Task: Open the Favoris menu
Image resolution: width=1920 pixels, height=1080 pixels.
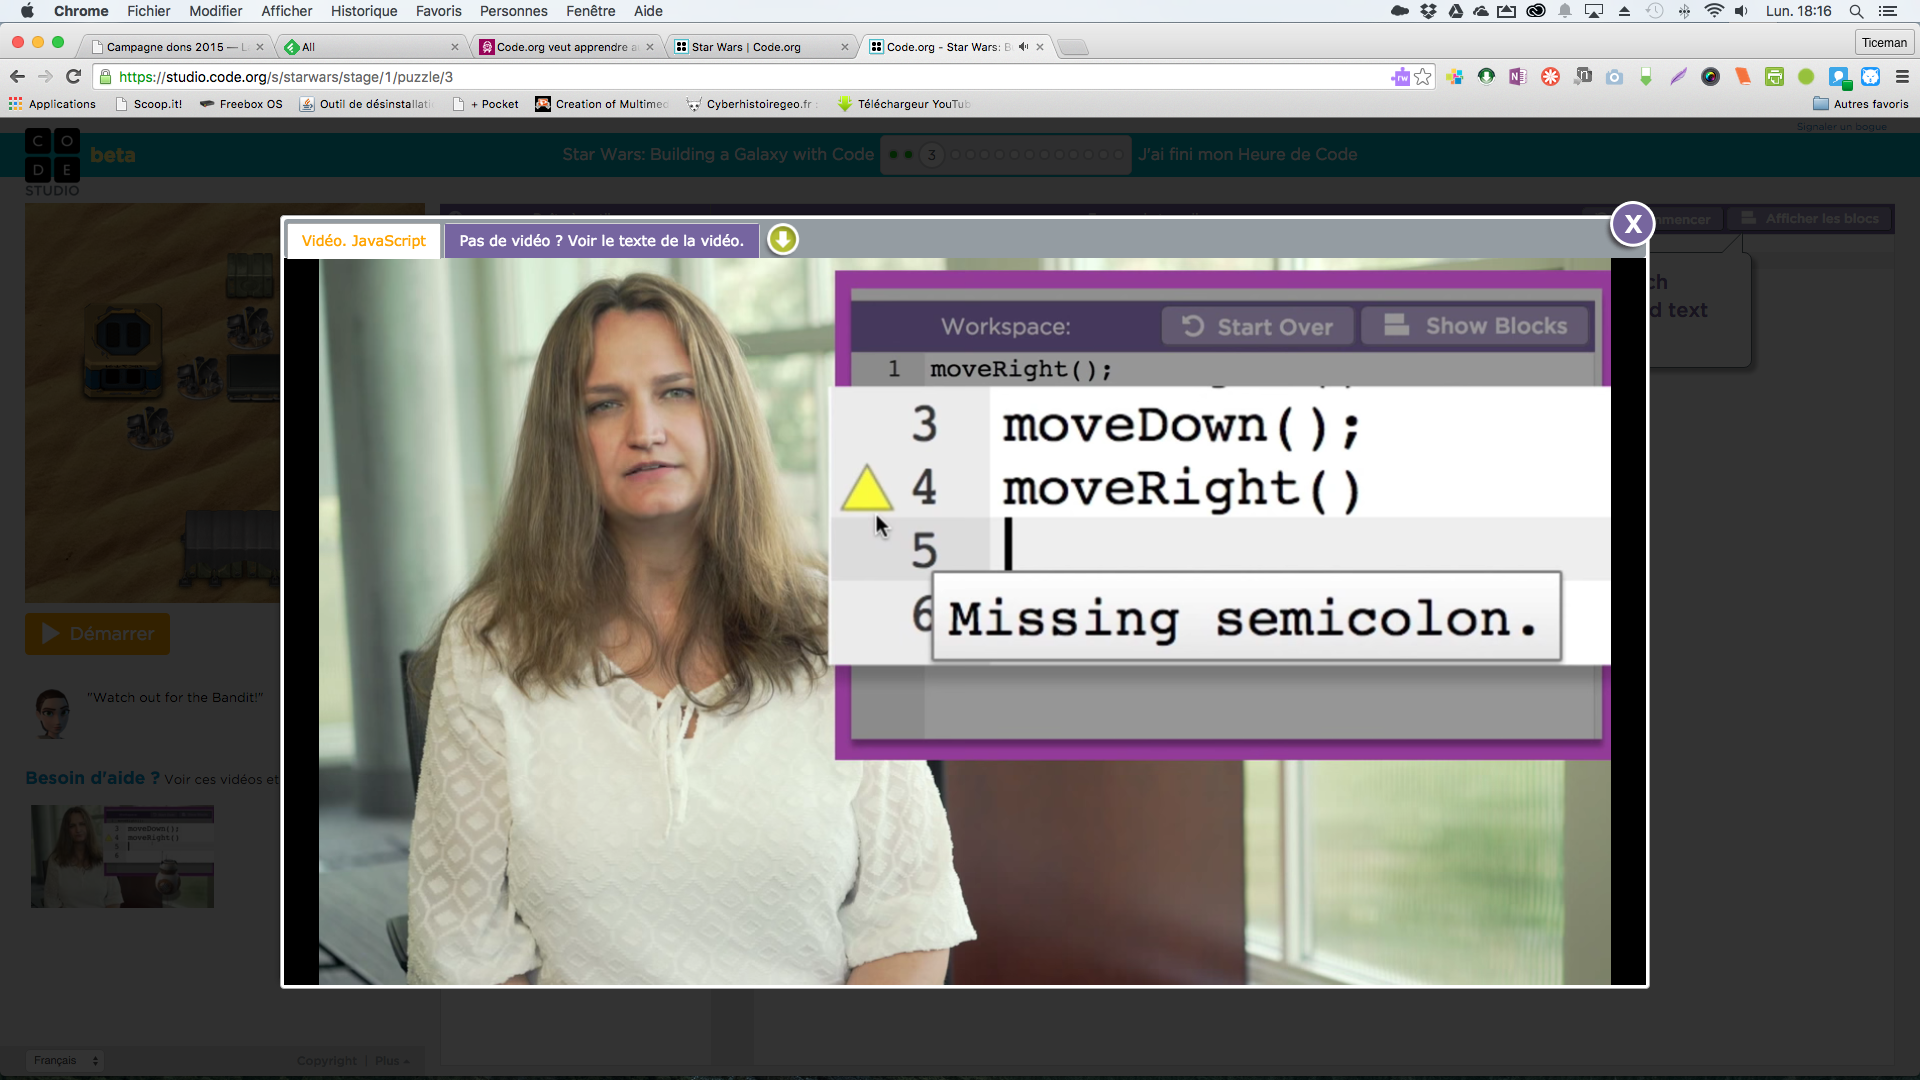Action: tap(438, 11)
